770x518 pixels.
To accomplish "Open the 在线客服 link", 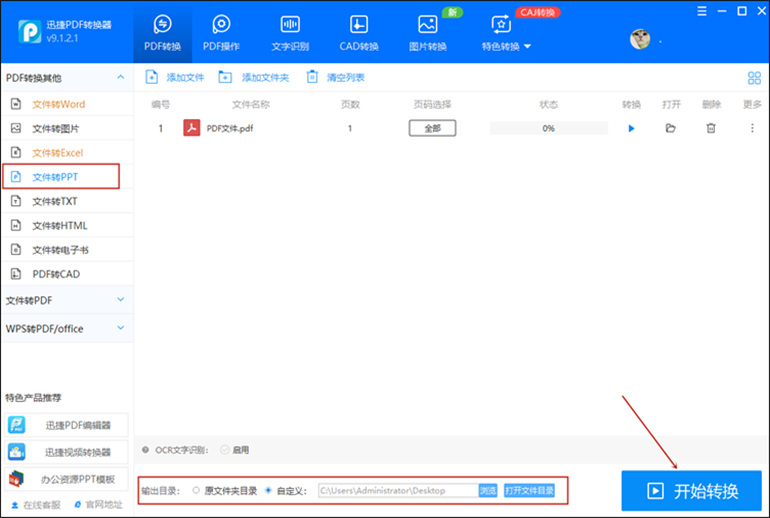I will coord(36,505).
